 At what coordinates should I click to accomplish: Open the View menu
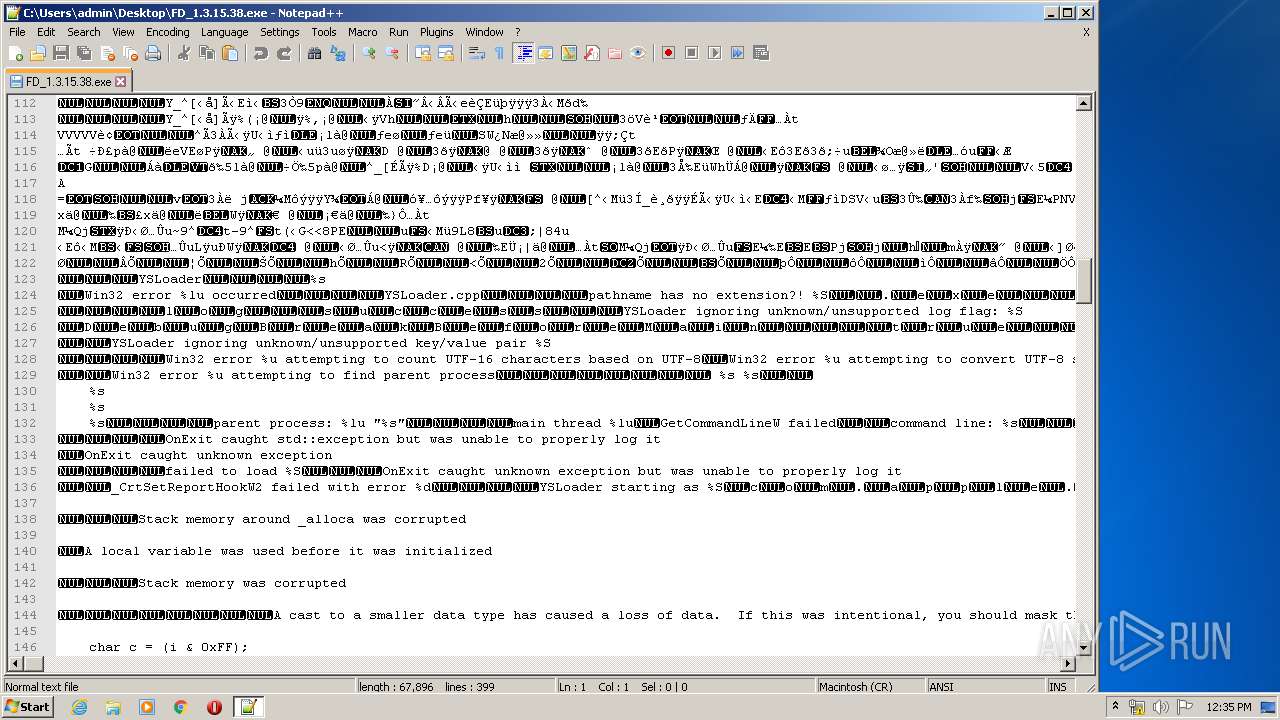123,32
